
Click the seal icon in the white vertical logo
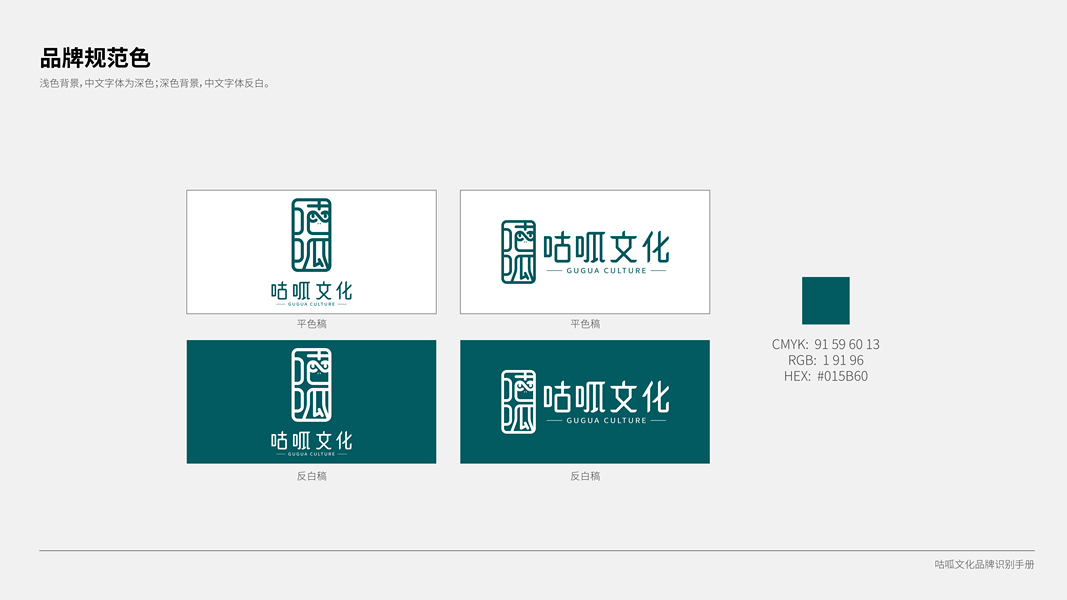(x=312, y=235)
